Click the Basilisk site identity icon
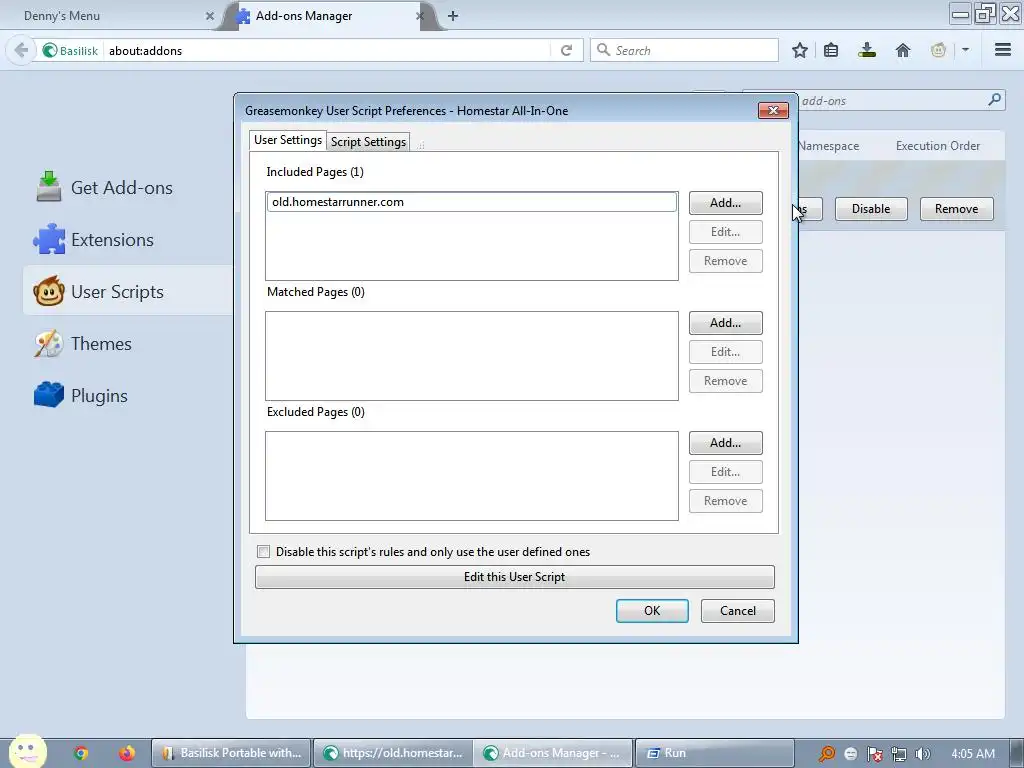Viewport: 1024px width, 768px height. (50, 50)
